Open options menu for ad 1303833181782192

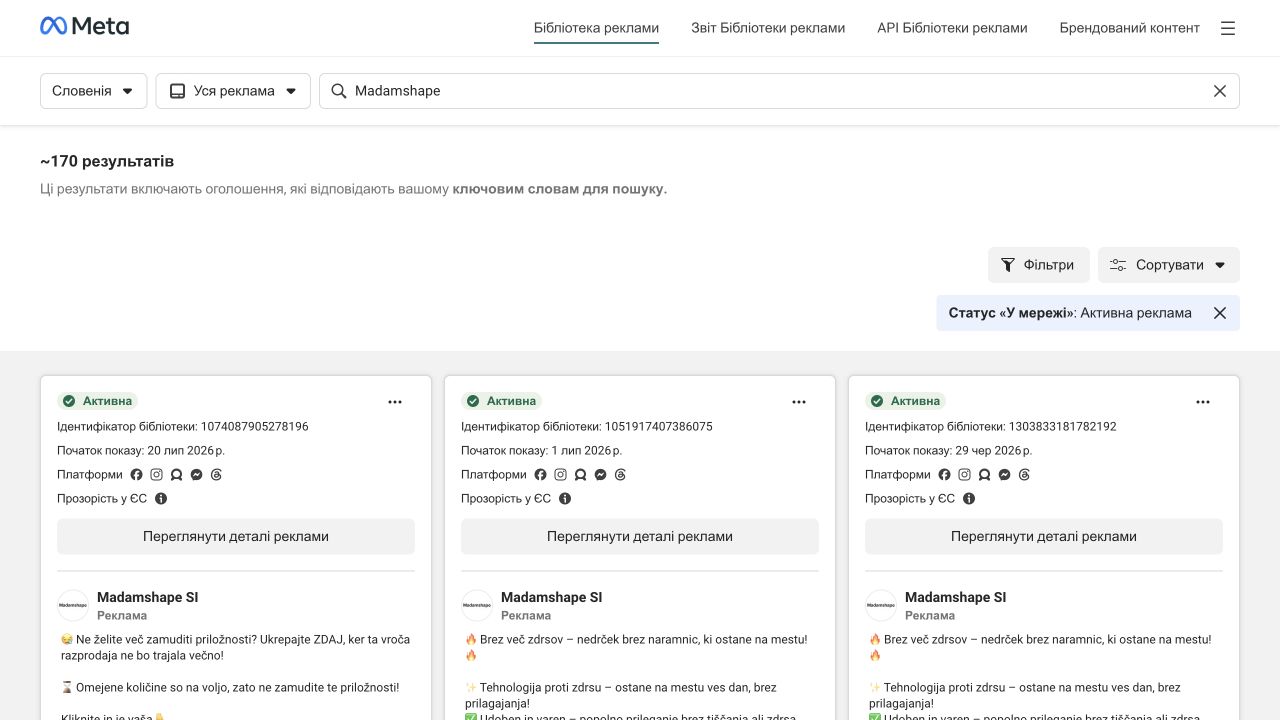[x=1203, y=402]
